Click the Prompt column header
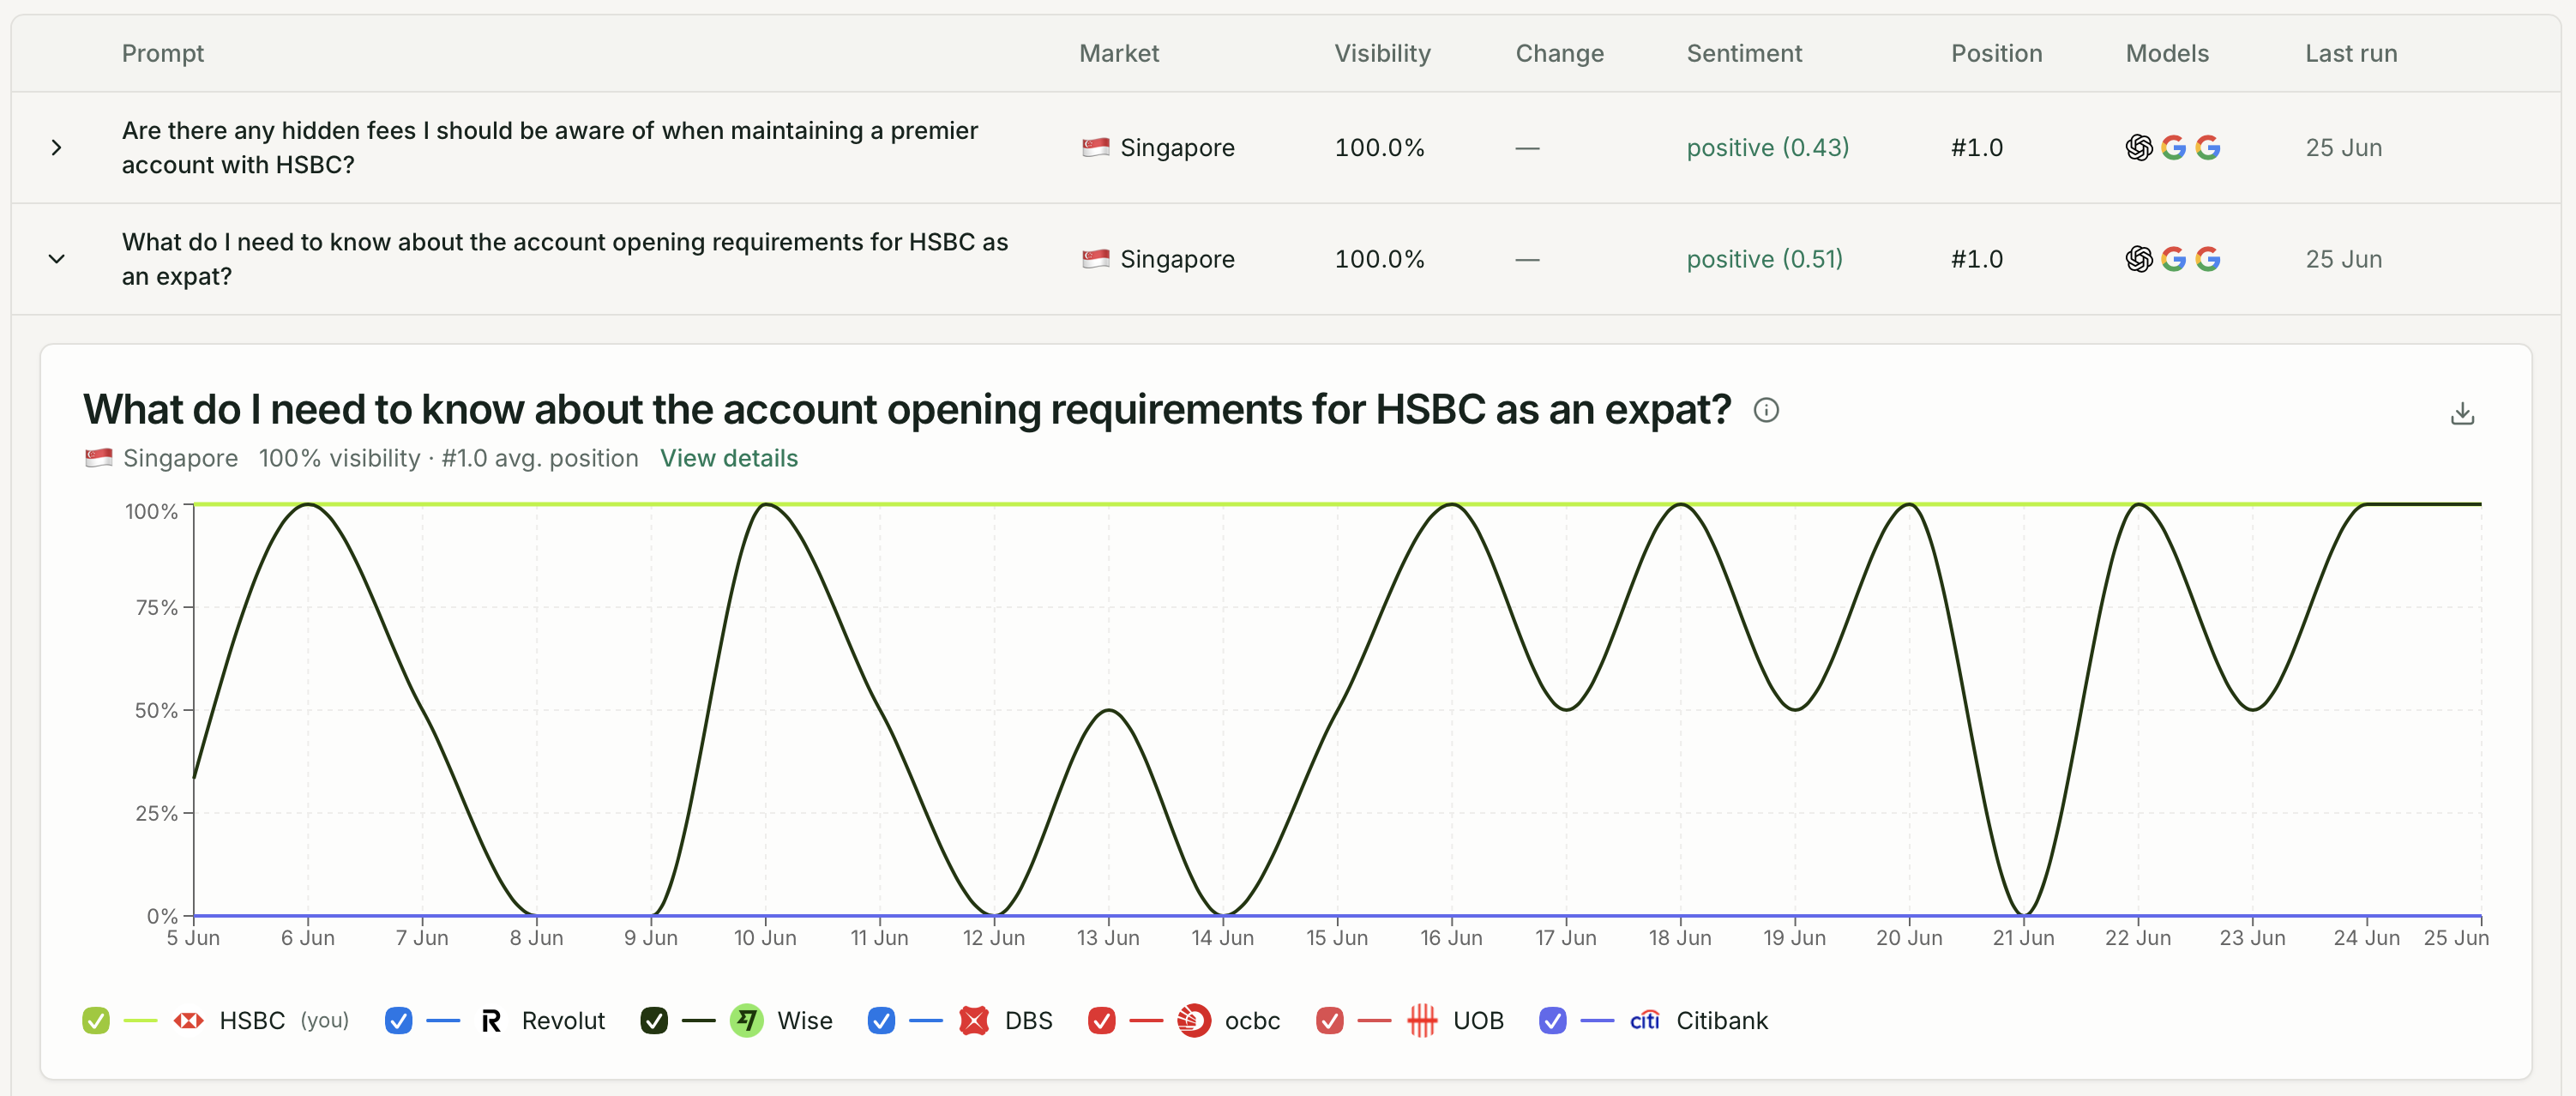2576x1096 pixels. tap(163, 53)
